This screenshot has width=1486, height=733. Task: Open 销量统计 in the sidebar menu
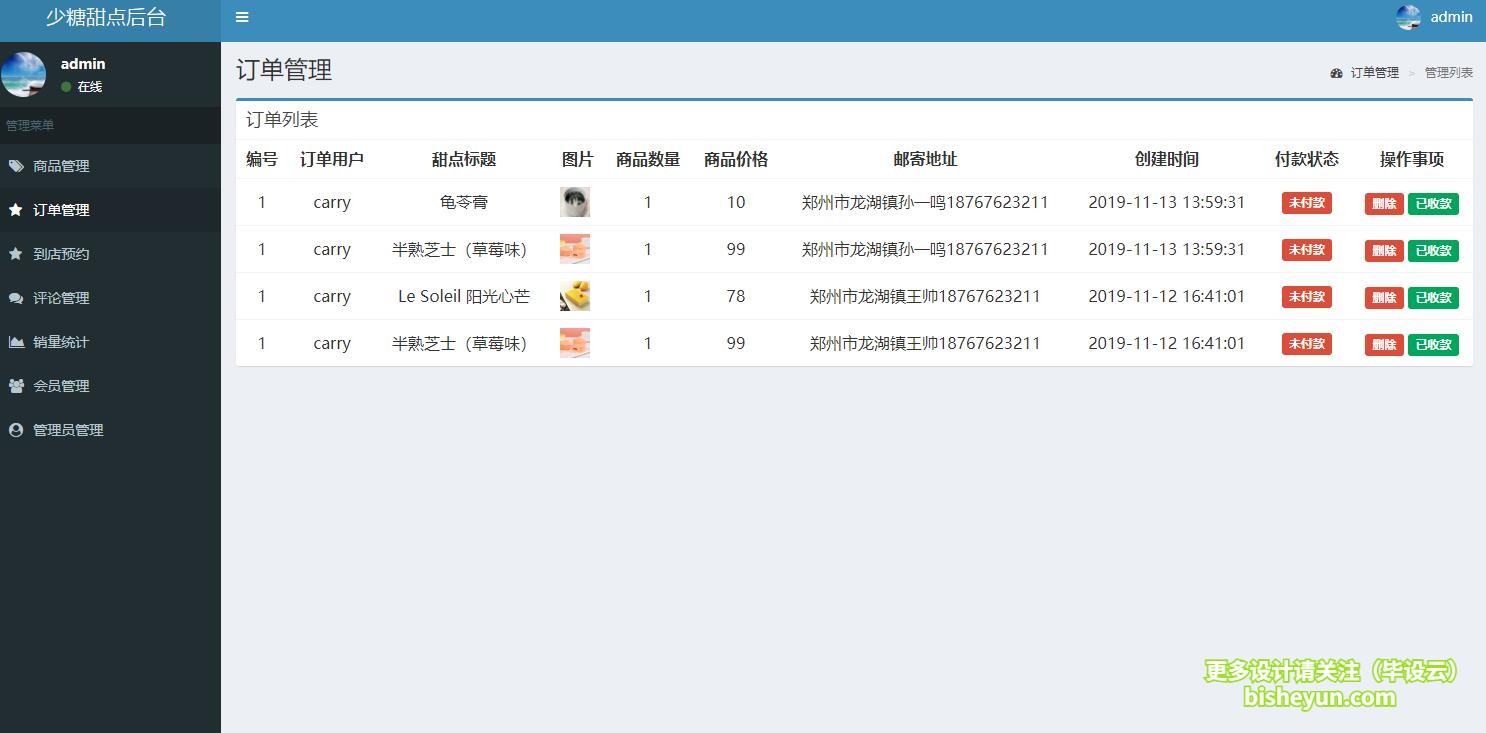point(61,342)
